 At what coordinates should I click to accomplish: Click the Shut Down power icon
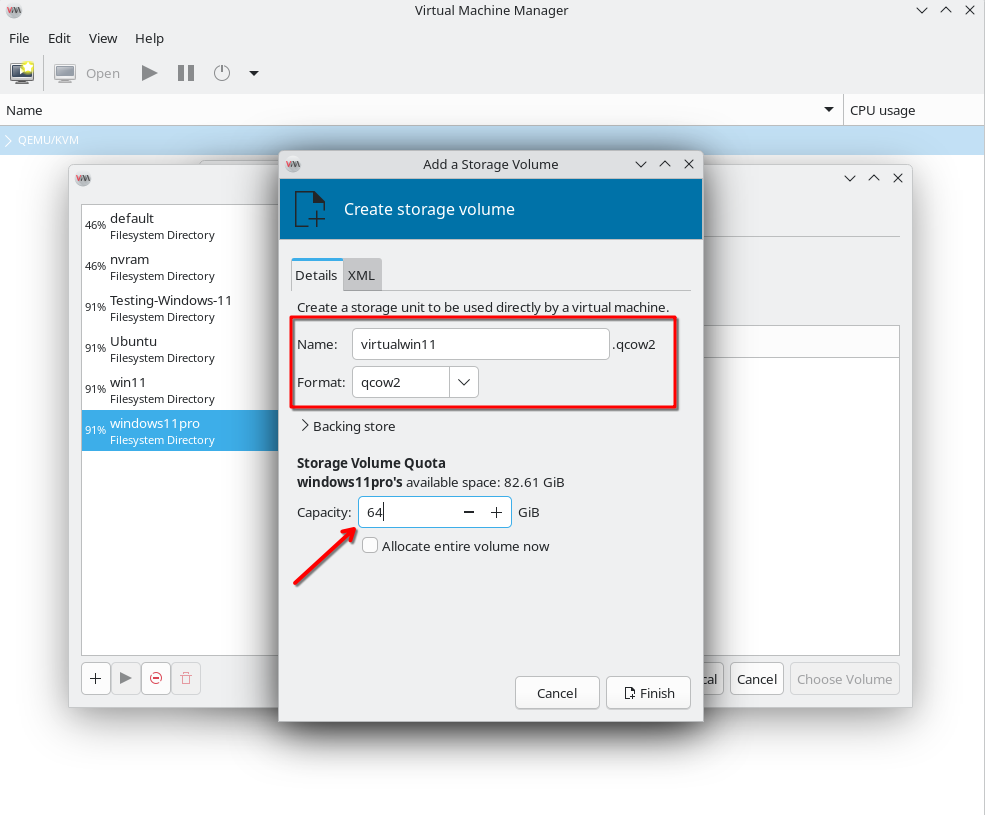(x=222, y=73)
